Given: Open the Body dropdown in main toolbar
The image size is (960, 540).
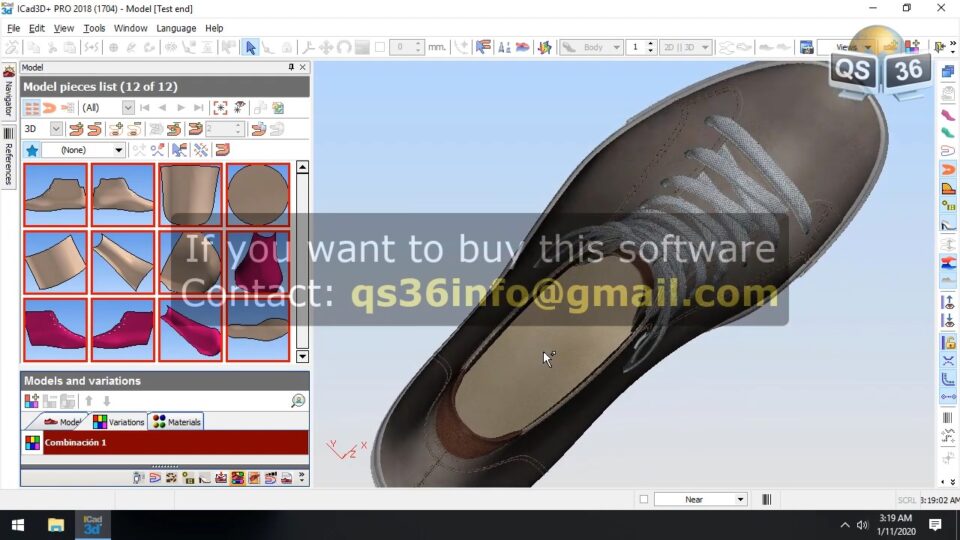Looking at the screenshot, I should coord(592,47).
